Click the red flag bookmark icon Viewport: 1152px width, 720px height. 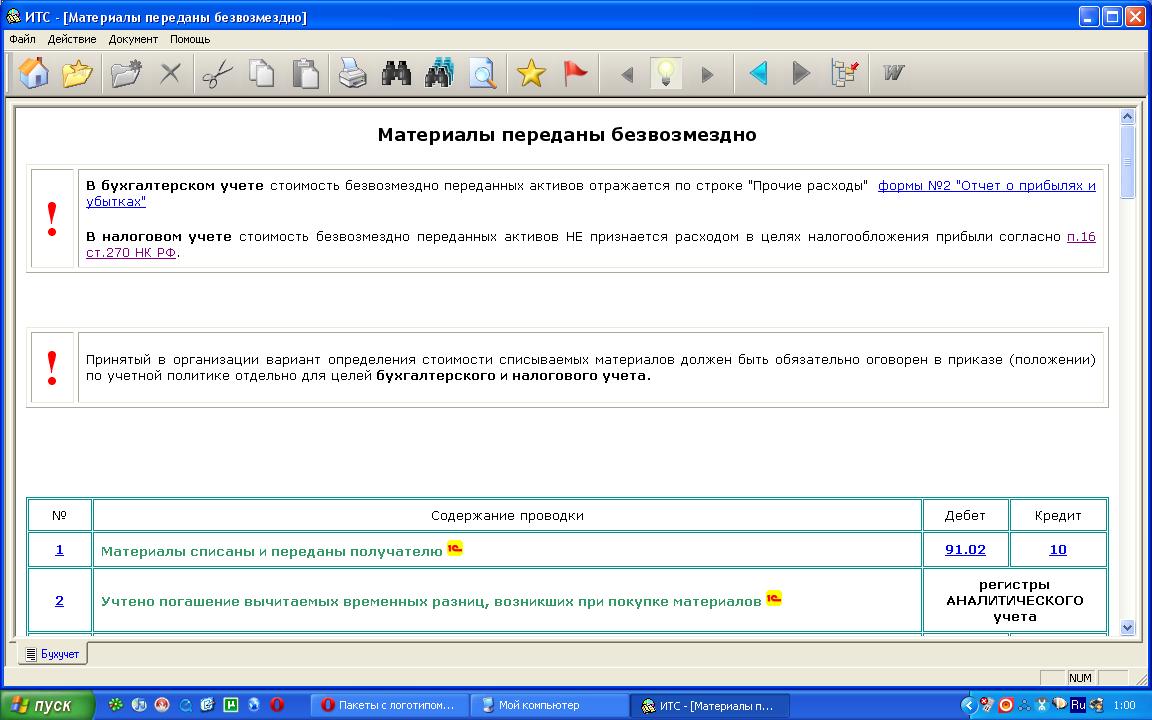coord(575,74)
